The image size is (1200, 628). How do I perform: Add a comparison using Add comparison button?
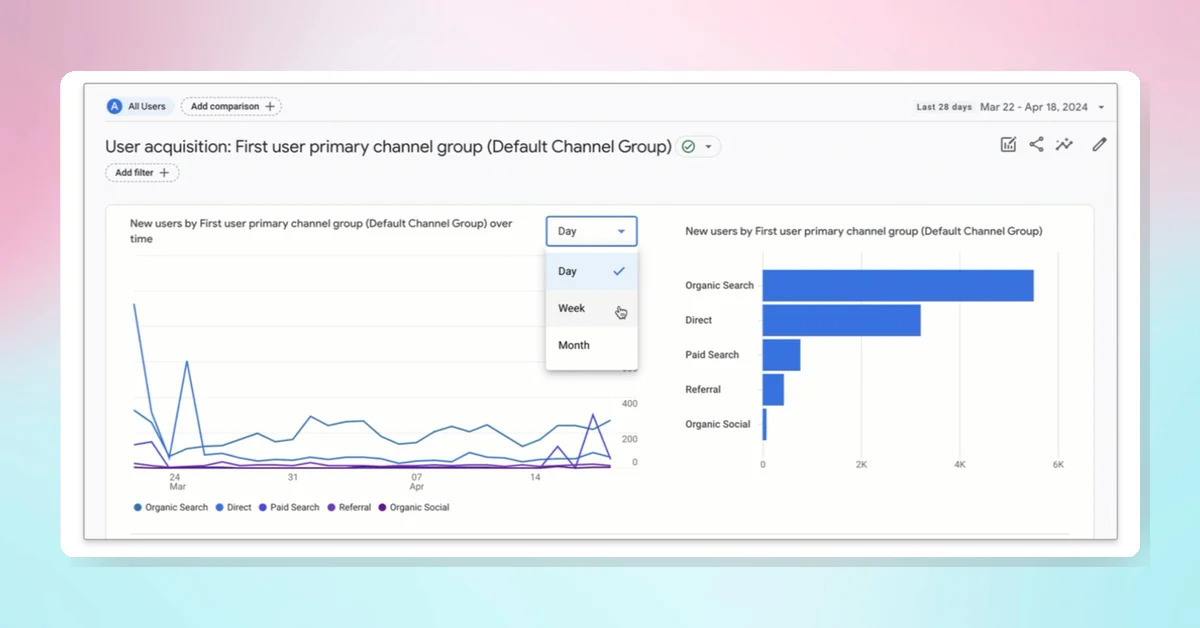[x=231, y=106]
